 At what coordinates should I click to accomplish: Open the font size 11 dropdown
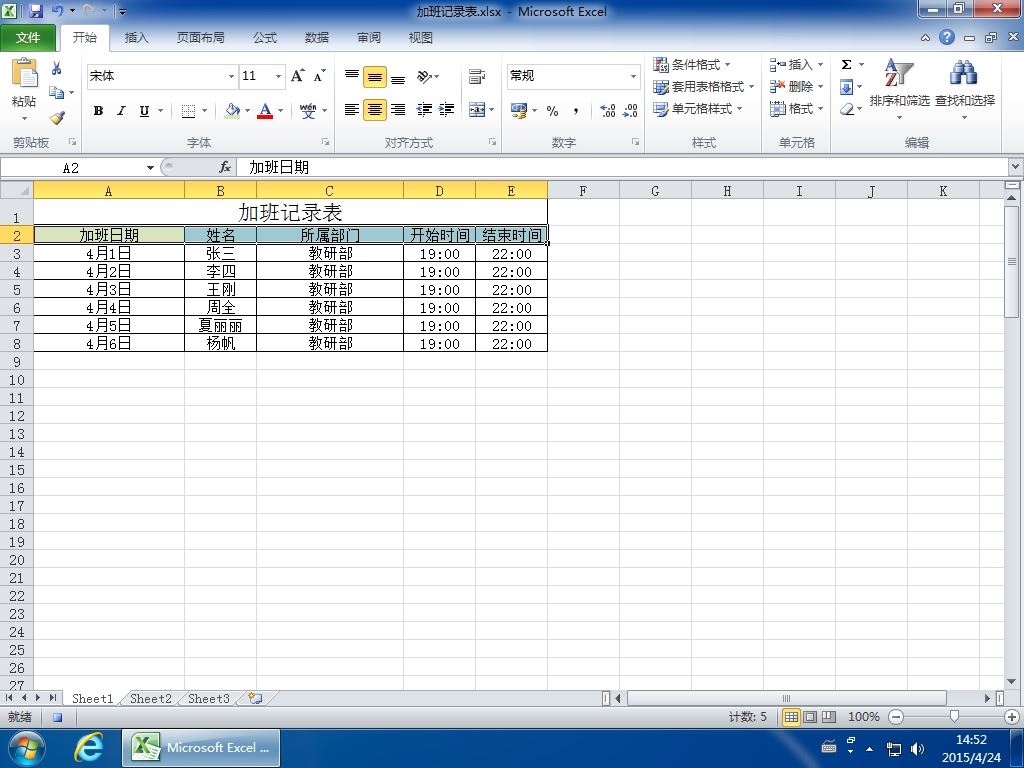click(x=278, y=76)
